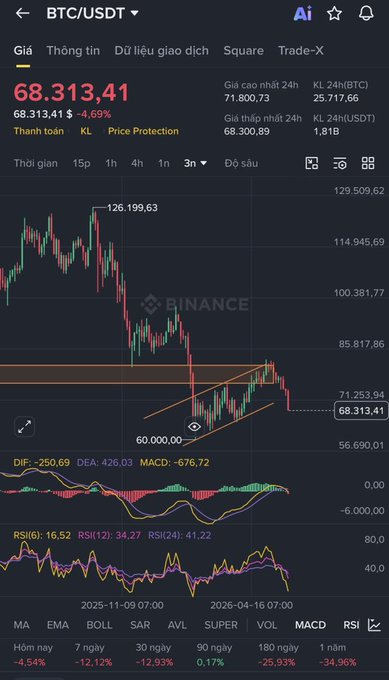This screenshot has height=680, width=389.
Task: Select the 4h timeframe
Action: point(137,163)
